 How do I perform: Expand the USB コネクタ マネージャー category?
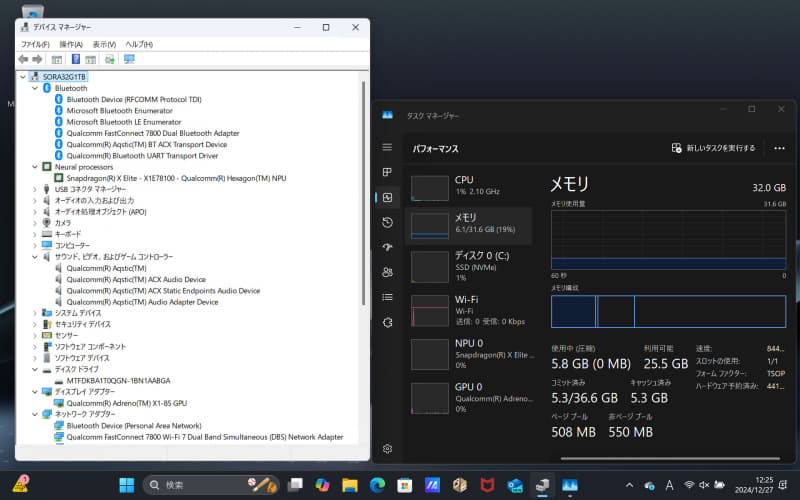coord(35,189)
